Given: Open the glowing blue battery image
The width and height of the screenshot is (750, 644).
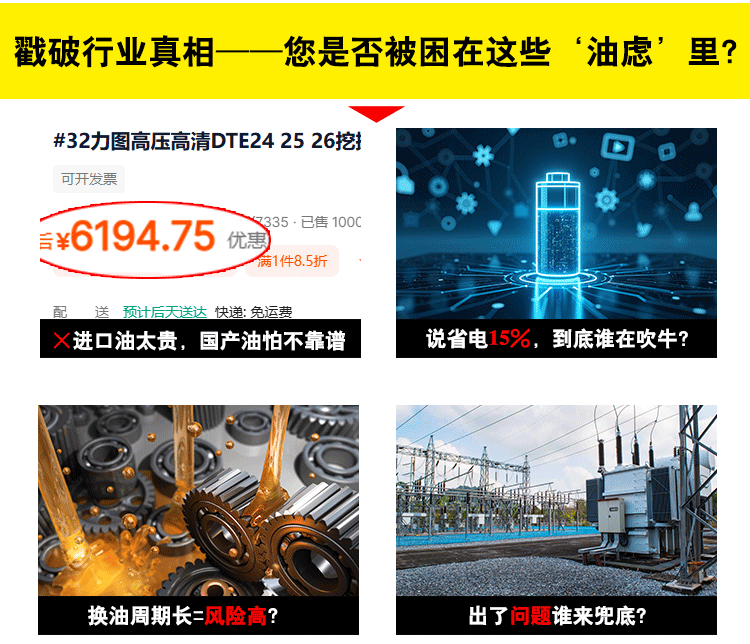Looking at the screenshot, I should pos(556,223).
